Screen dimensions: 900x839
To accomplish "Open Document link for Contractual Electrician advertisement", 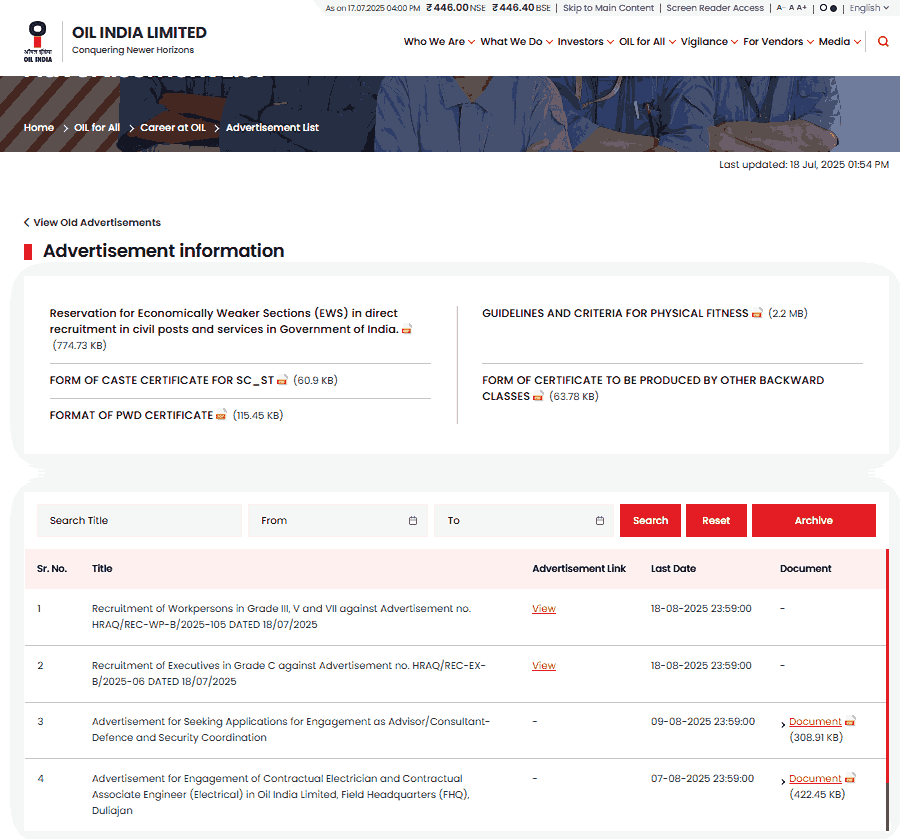I will tap(815, 778).
